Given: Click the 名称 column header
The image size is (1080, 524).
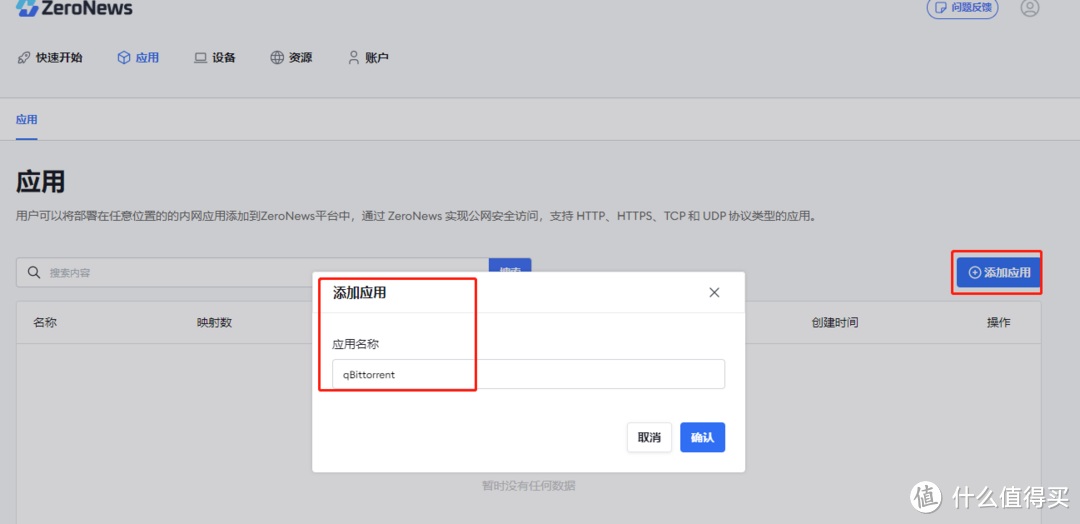Looking at the screenshot, I should [x=45, y=322].
